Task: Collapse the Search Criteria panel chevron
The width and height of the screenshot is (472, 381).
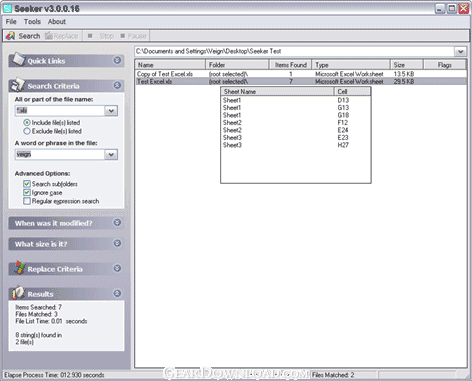Action: (117, 85)
